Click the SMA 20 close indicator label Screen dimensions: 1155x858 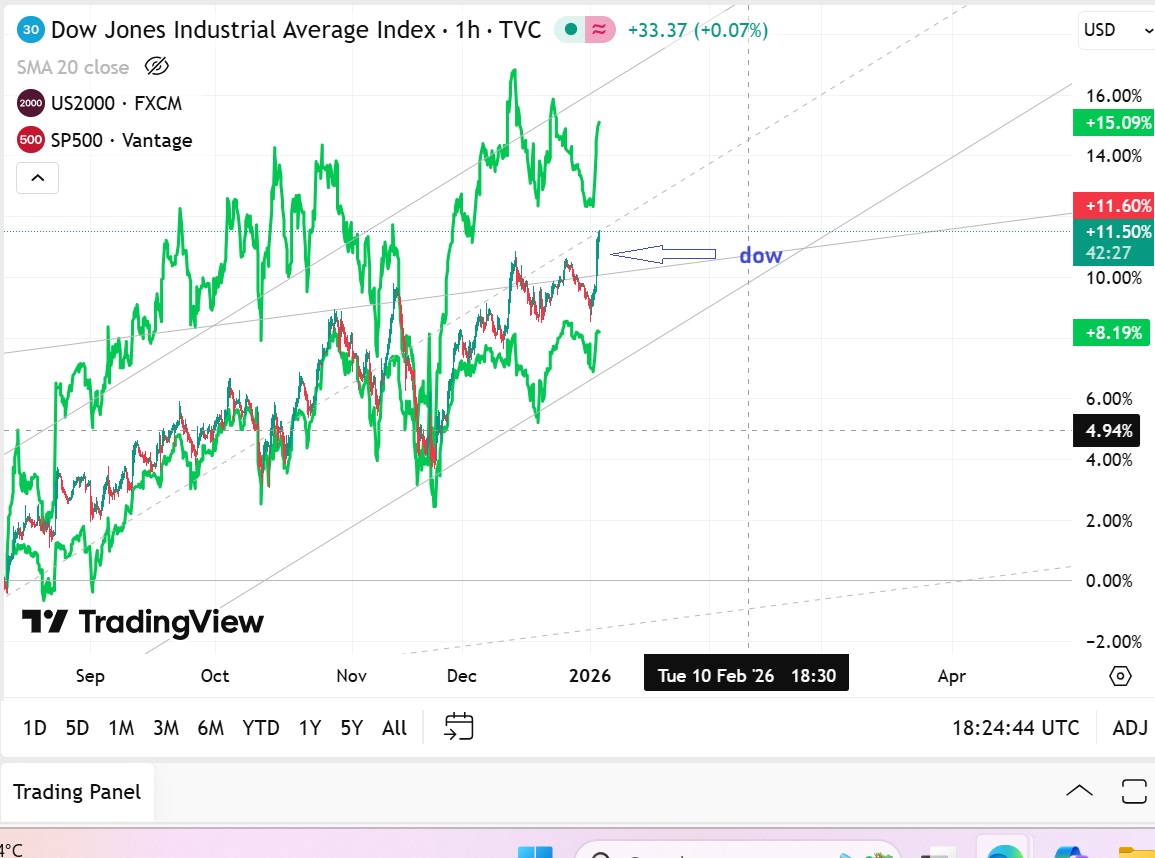[x=73, y=67]
